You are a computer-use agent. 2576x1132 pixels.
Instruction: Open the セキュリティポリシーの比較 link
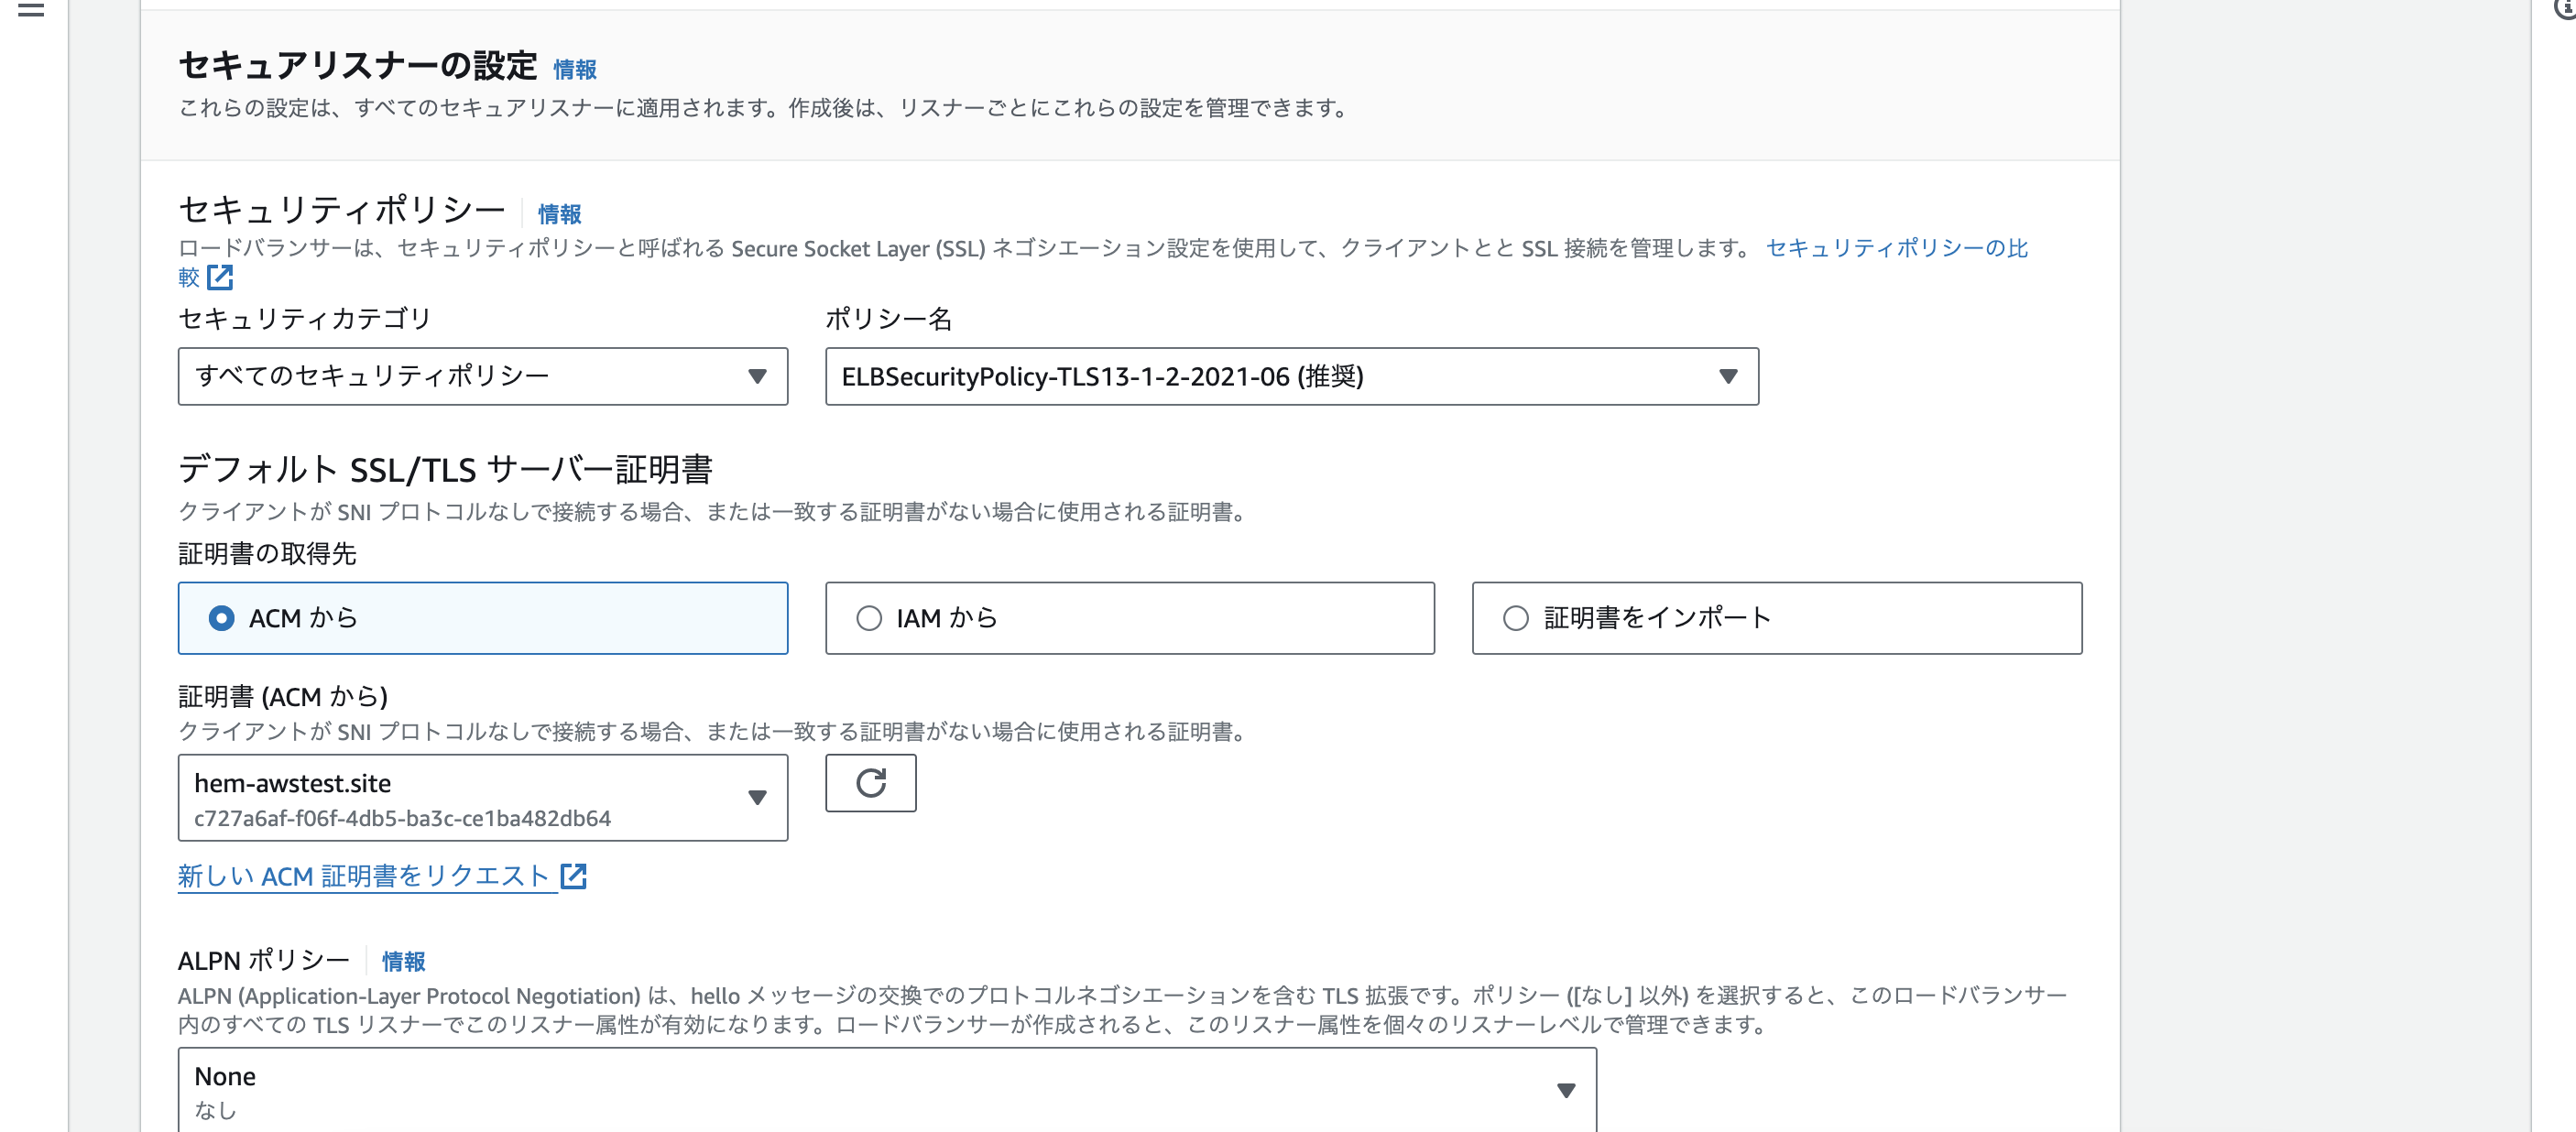[1896, 248]
